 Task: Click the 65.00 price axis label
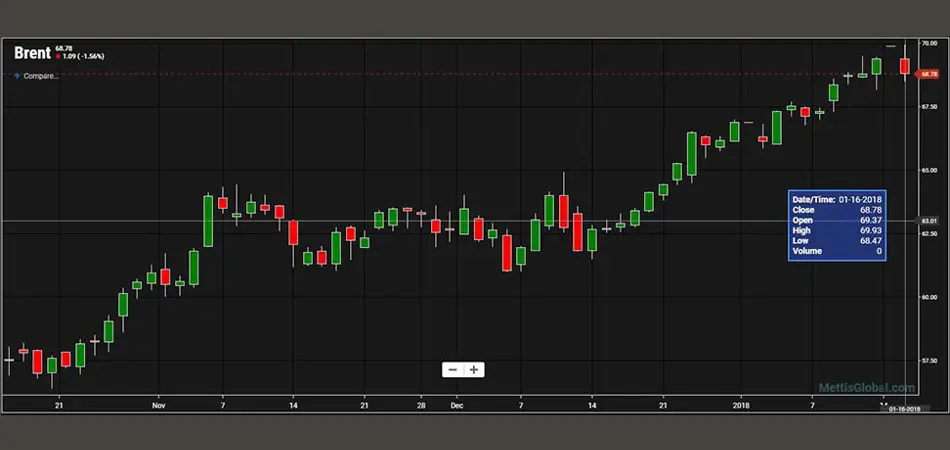(x=929, y=170)
